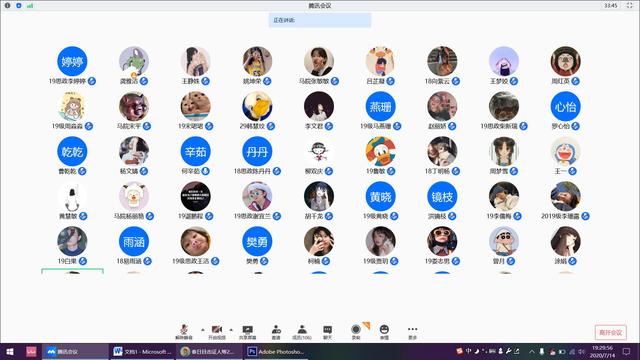Enter fullscreen using the top-right expand icon
640x360 pixels.
tap(629, 5)
